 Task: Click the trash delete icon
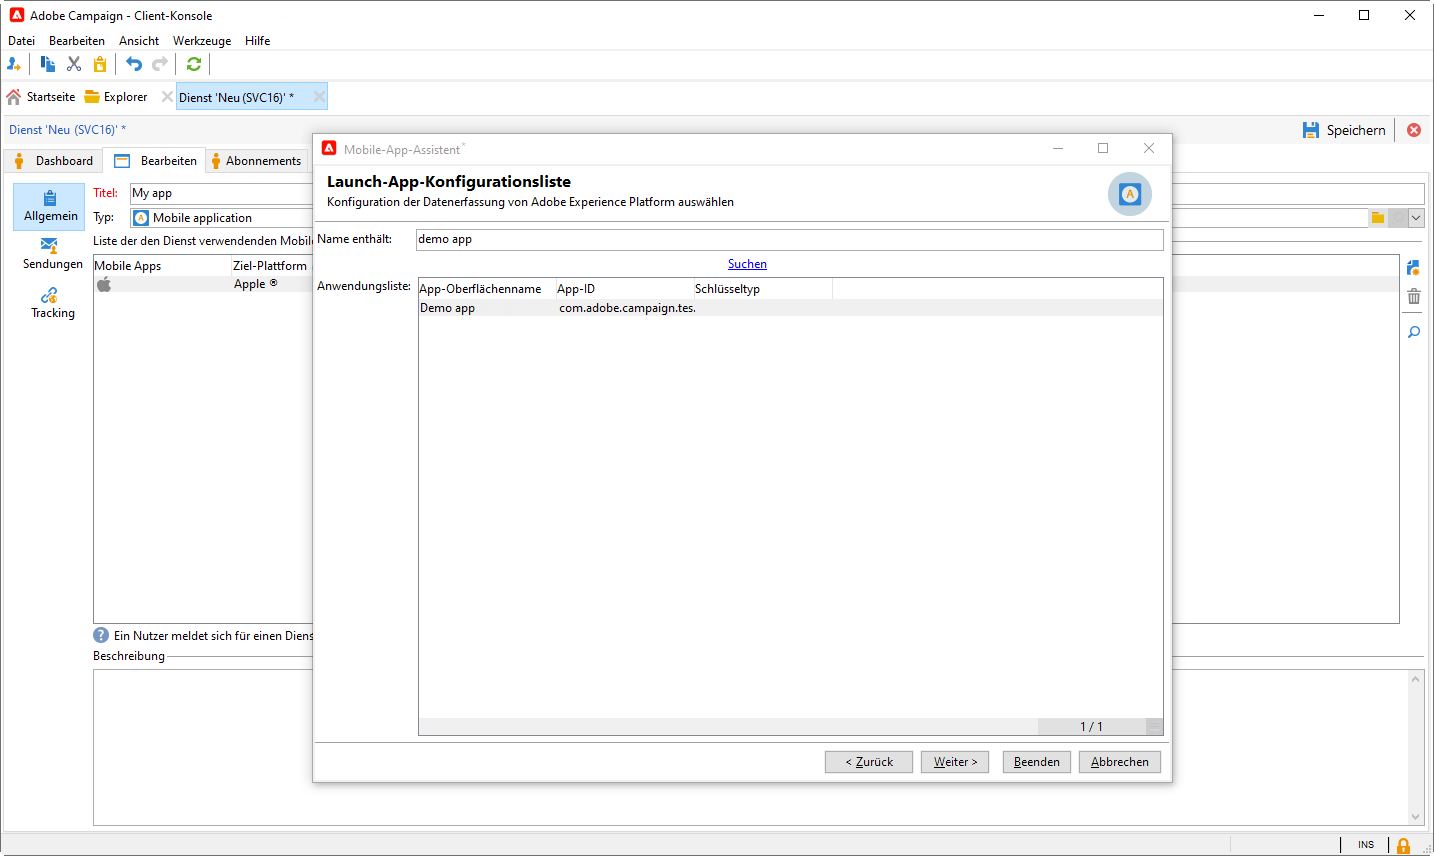[1414, 296]
